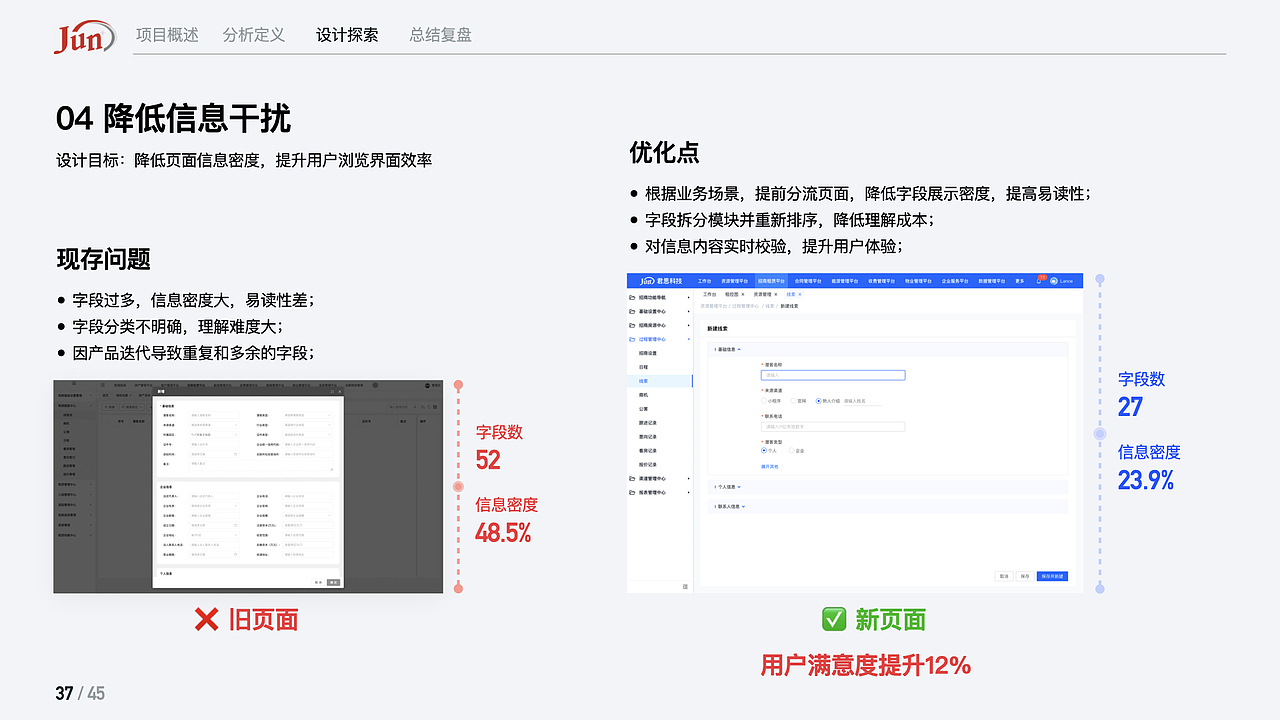Maximize the old page dialog via fullscreen icon

tap(332, 391)
